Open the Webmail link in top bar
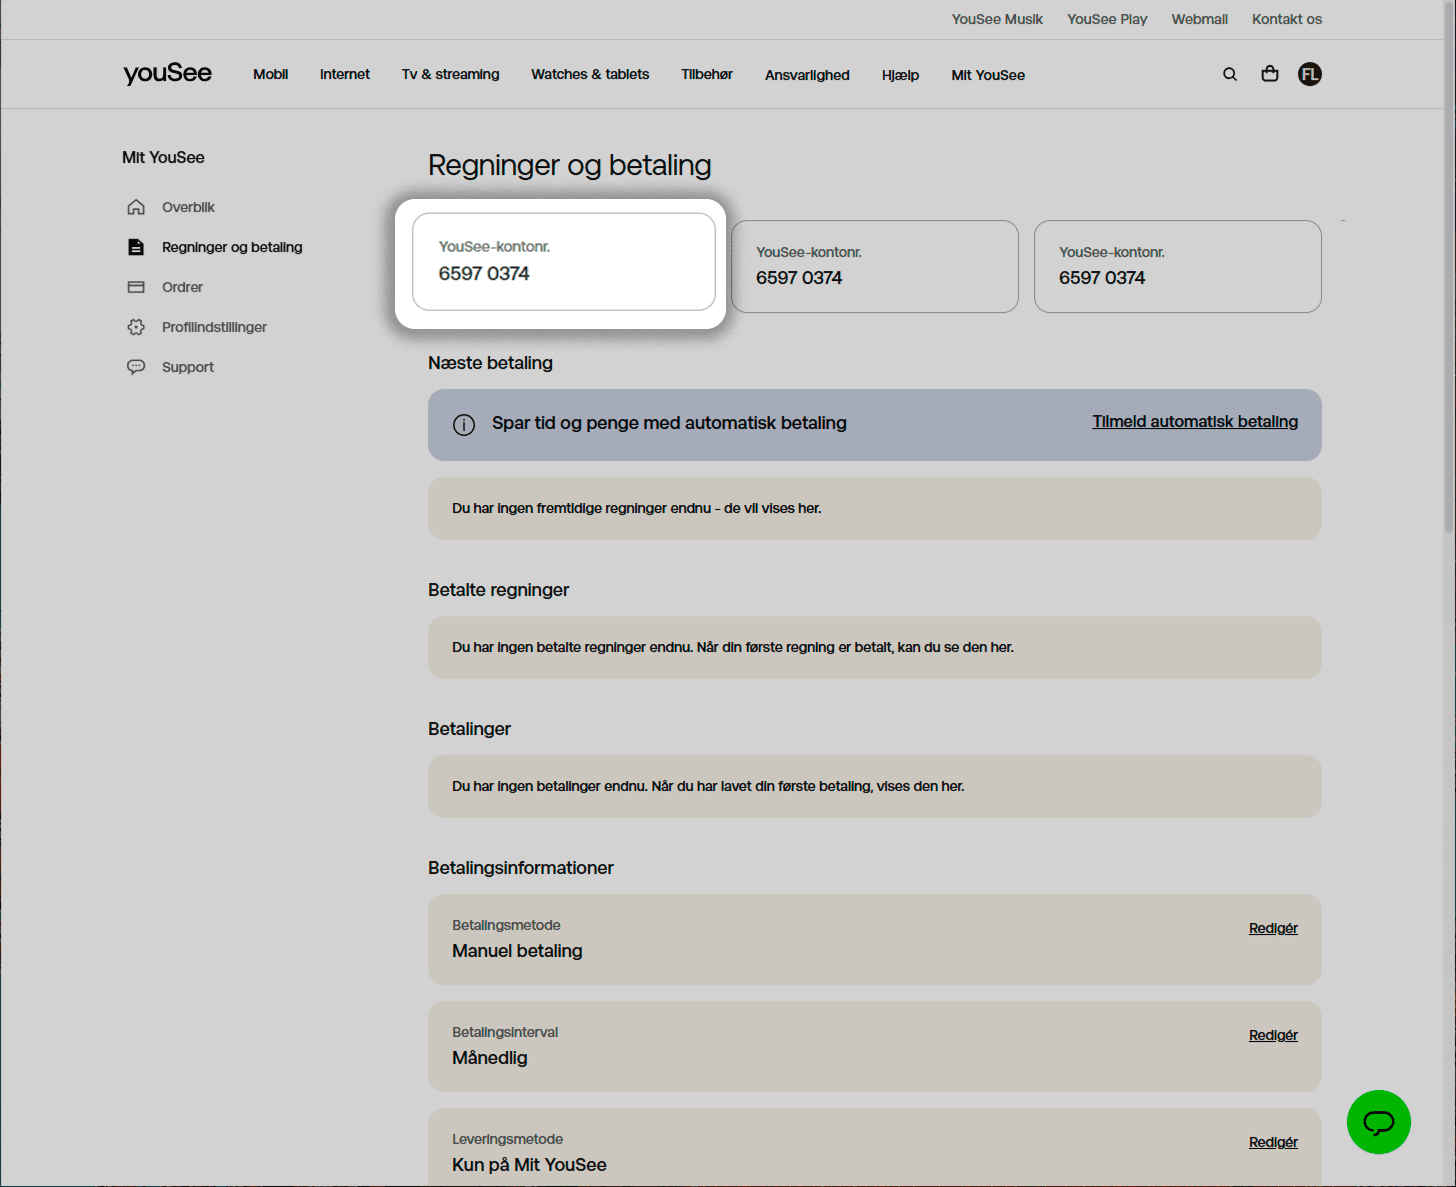 pos(1199,19)
